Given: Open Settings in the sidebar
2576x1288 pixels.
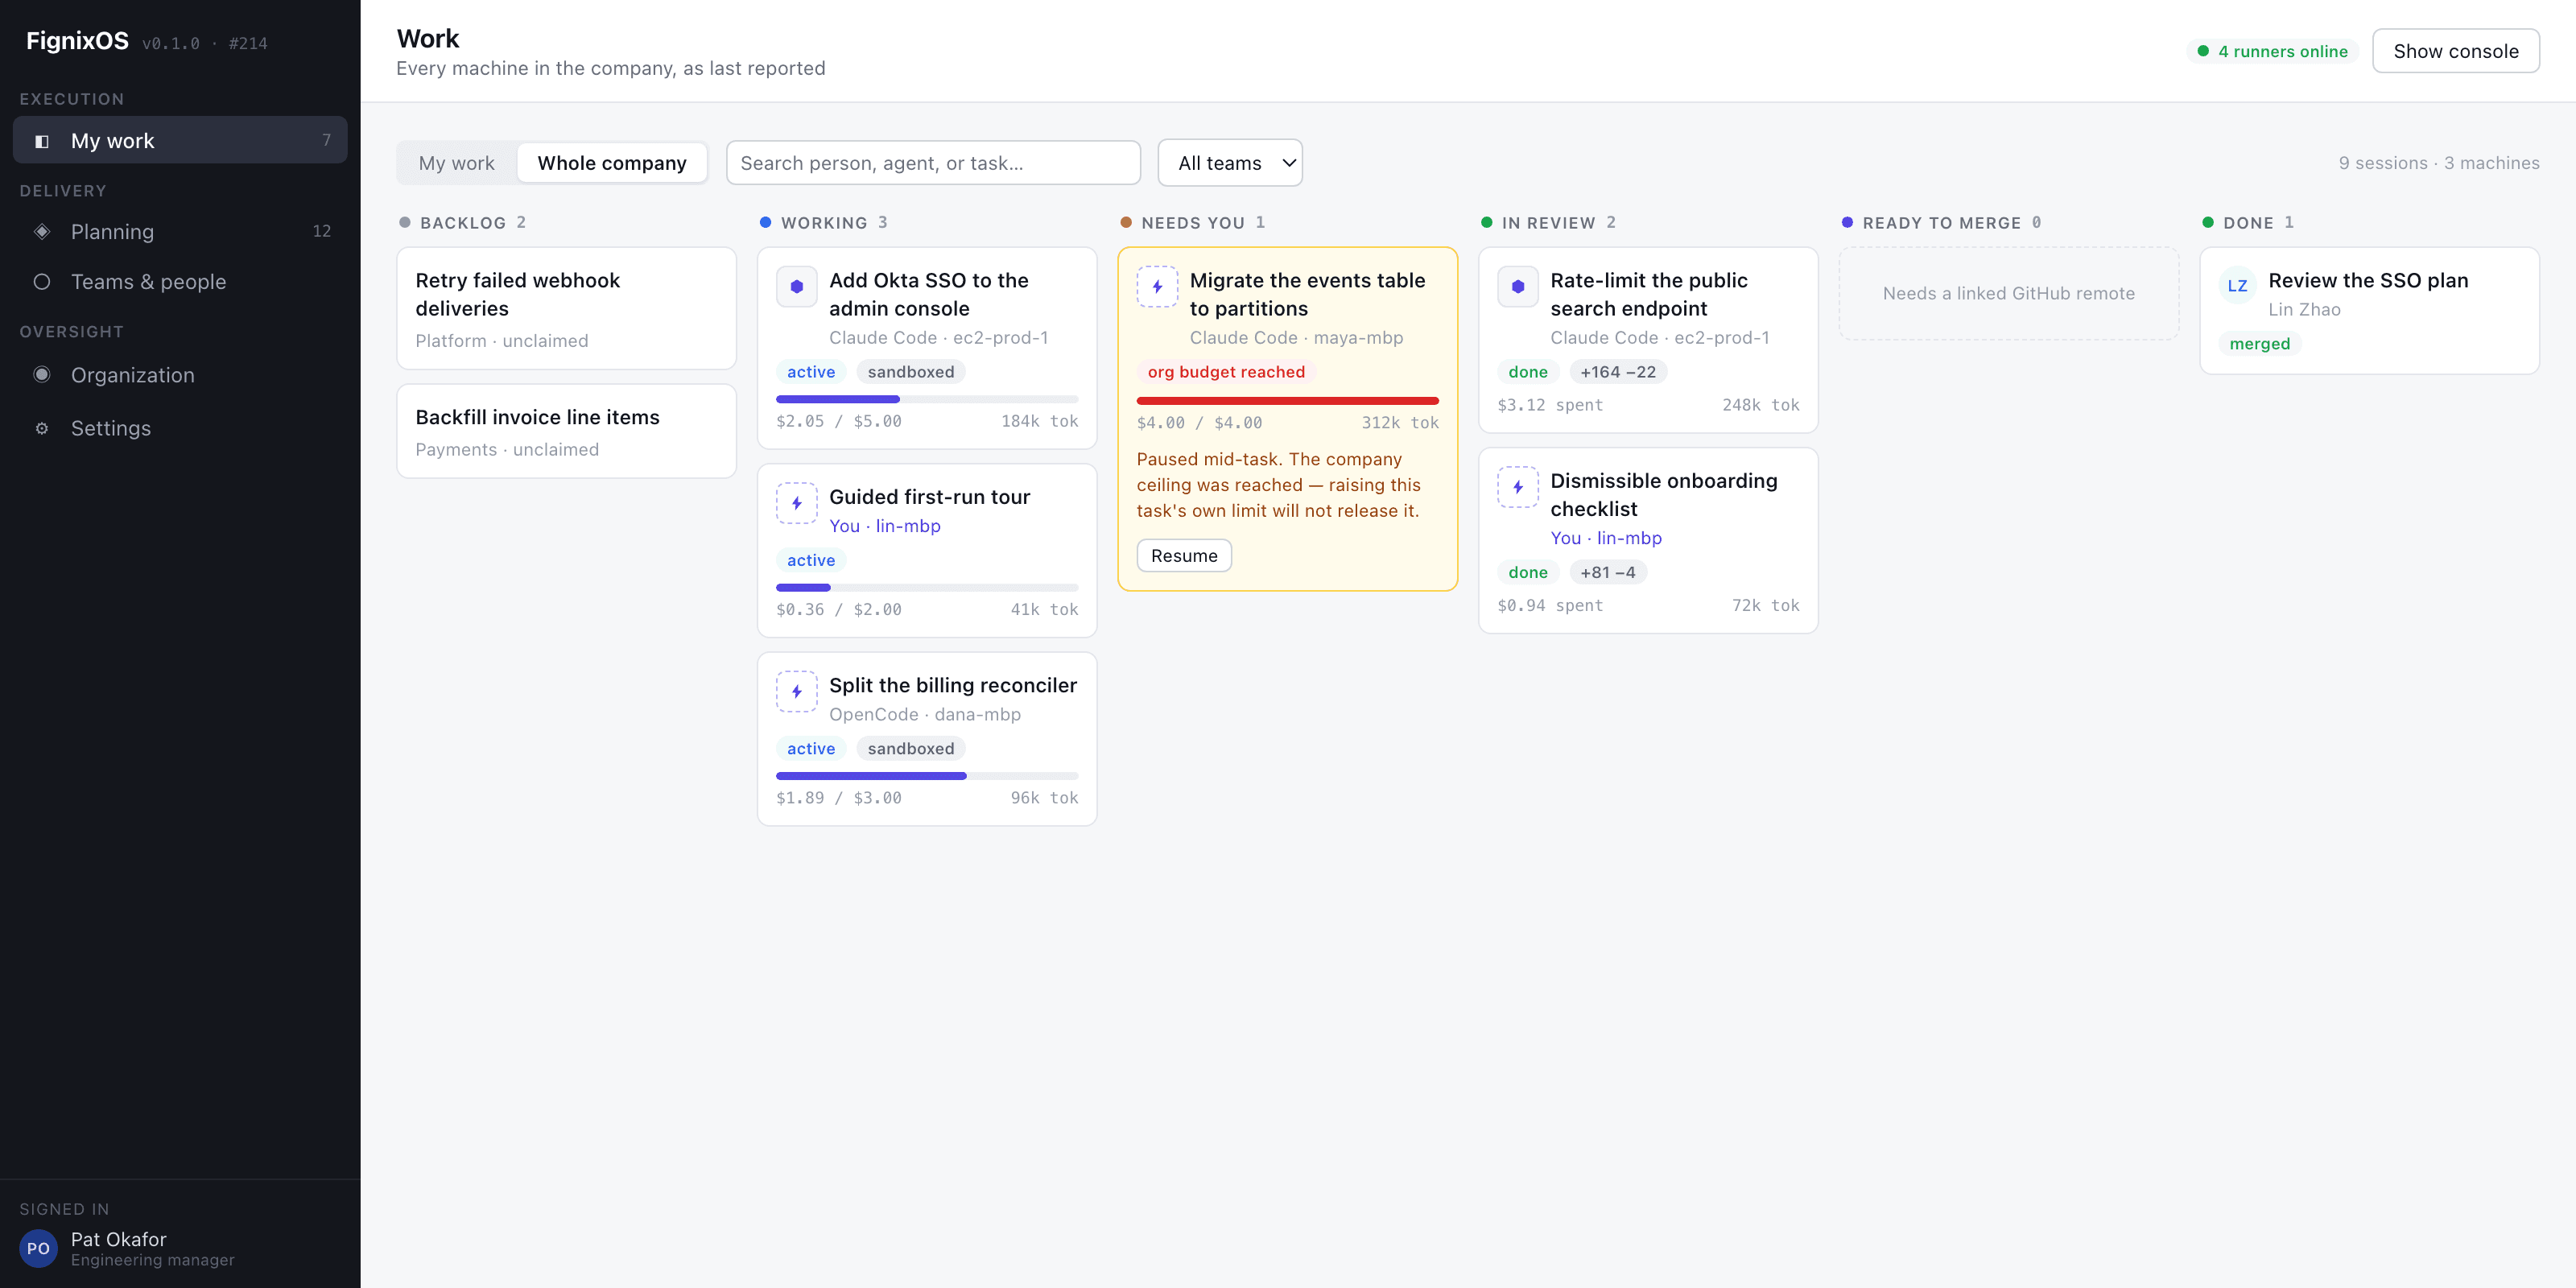Looking at the screenshot, I should pos(180,428).
